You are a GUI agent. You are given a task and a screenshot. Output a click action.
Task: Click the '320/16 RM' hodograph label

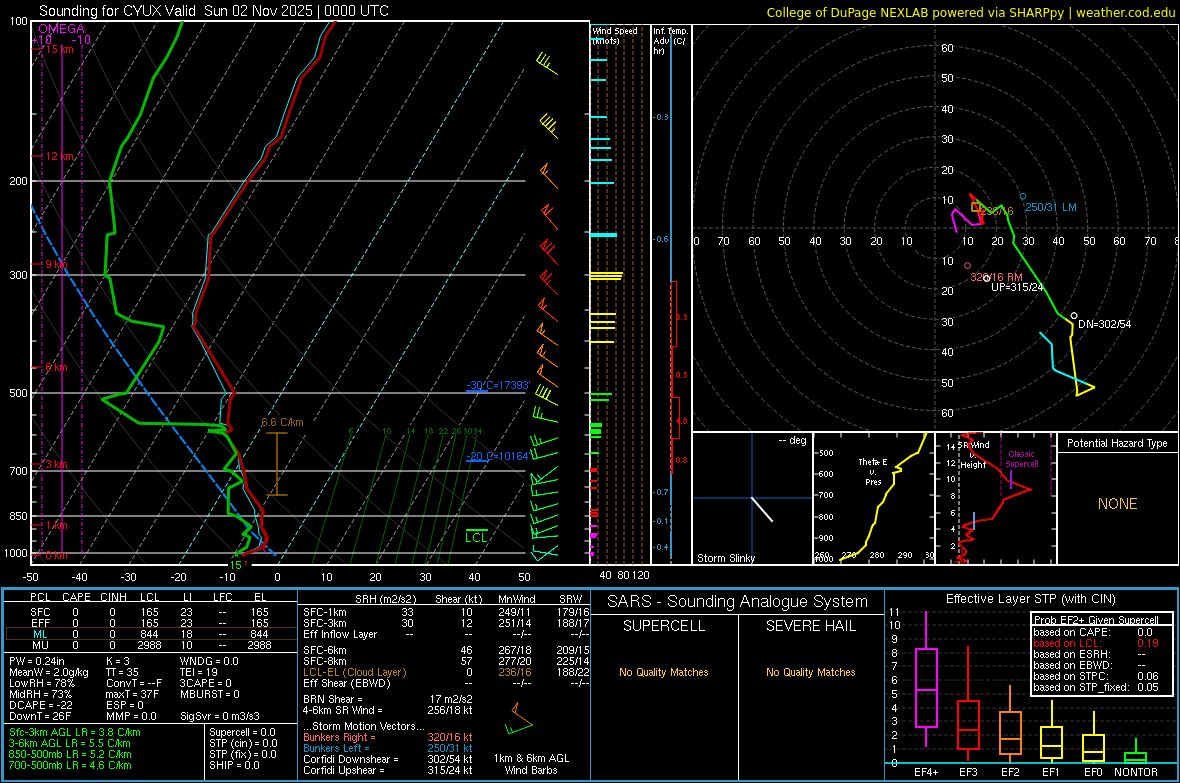click(x=996, y=277)
